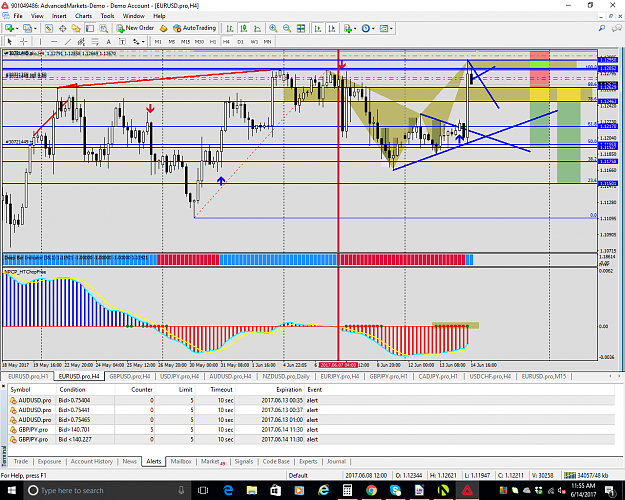The image size is (625, 500).
Task: Open the Templates icon
Action: [384, 28]
